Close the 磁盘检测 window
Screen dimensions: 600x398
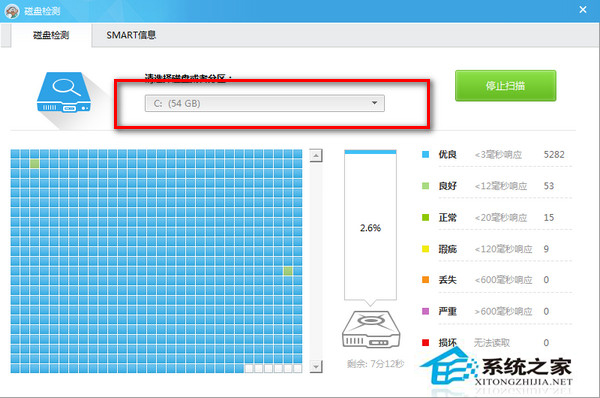(583, 10)
